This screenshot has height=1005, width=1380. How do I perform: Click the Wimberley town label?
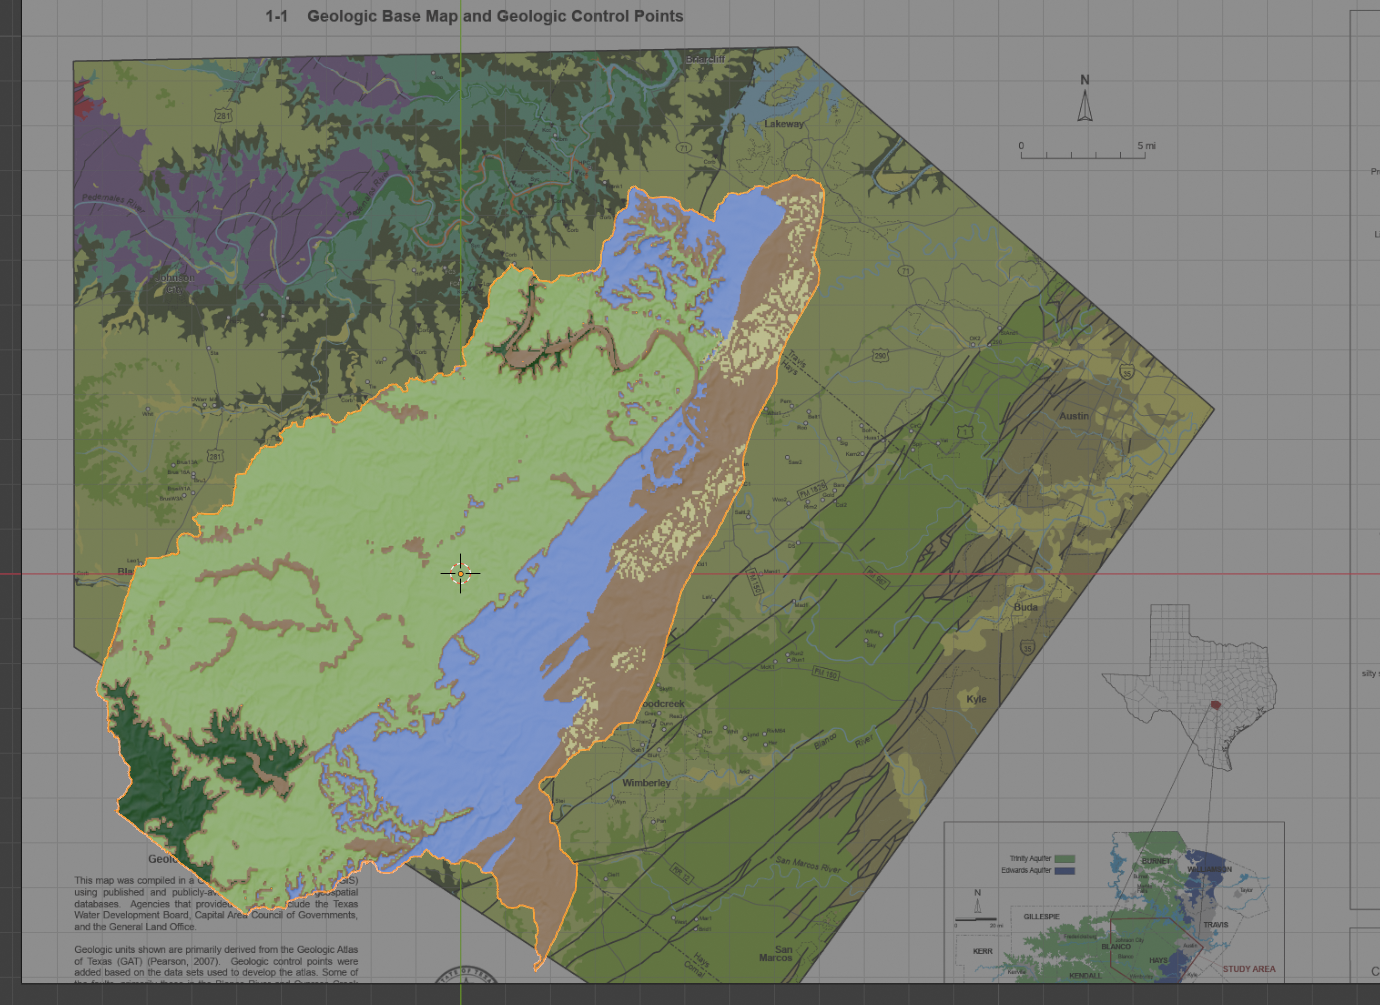tap(646, 783)
